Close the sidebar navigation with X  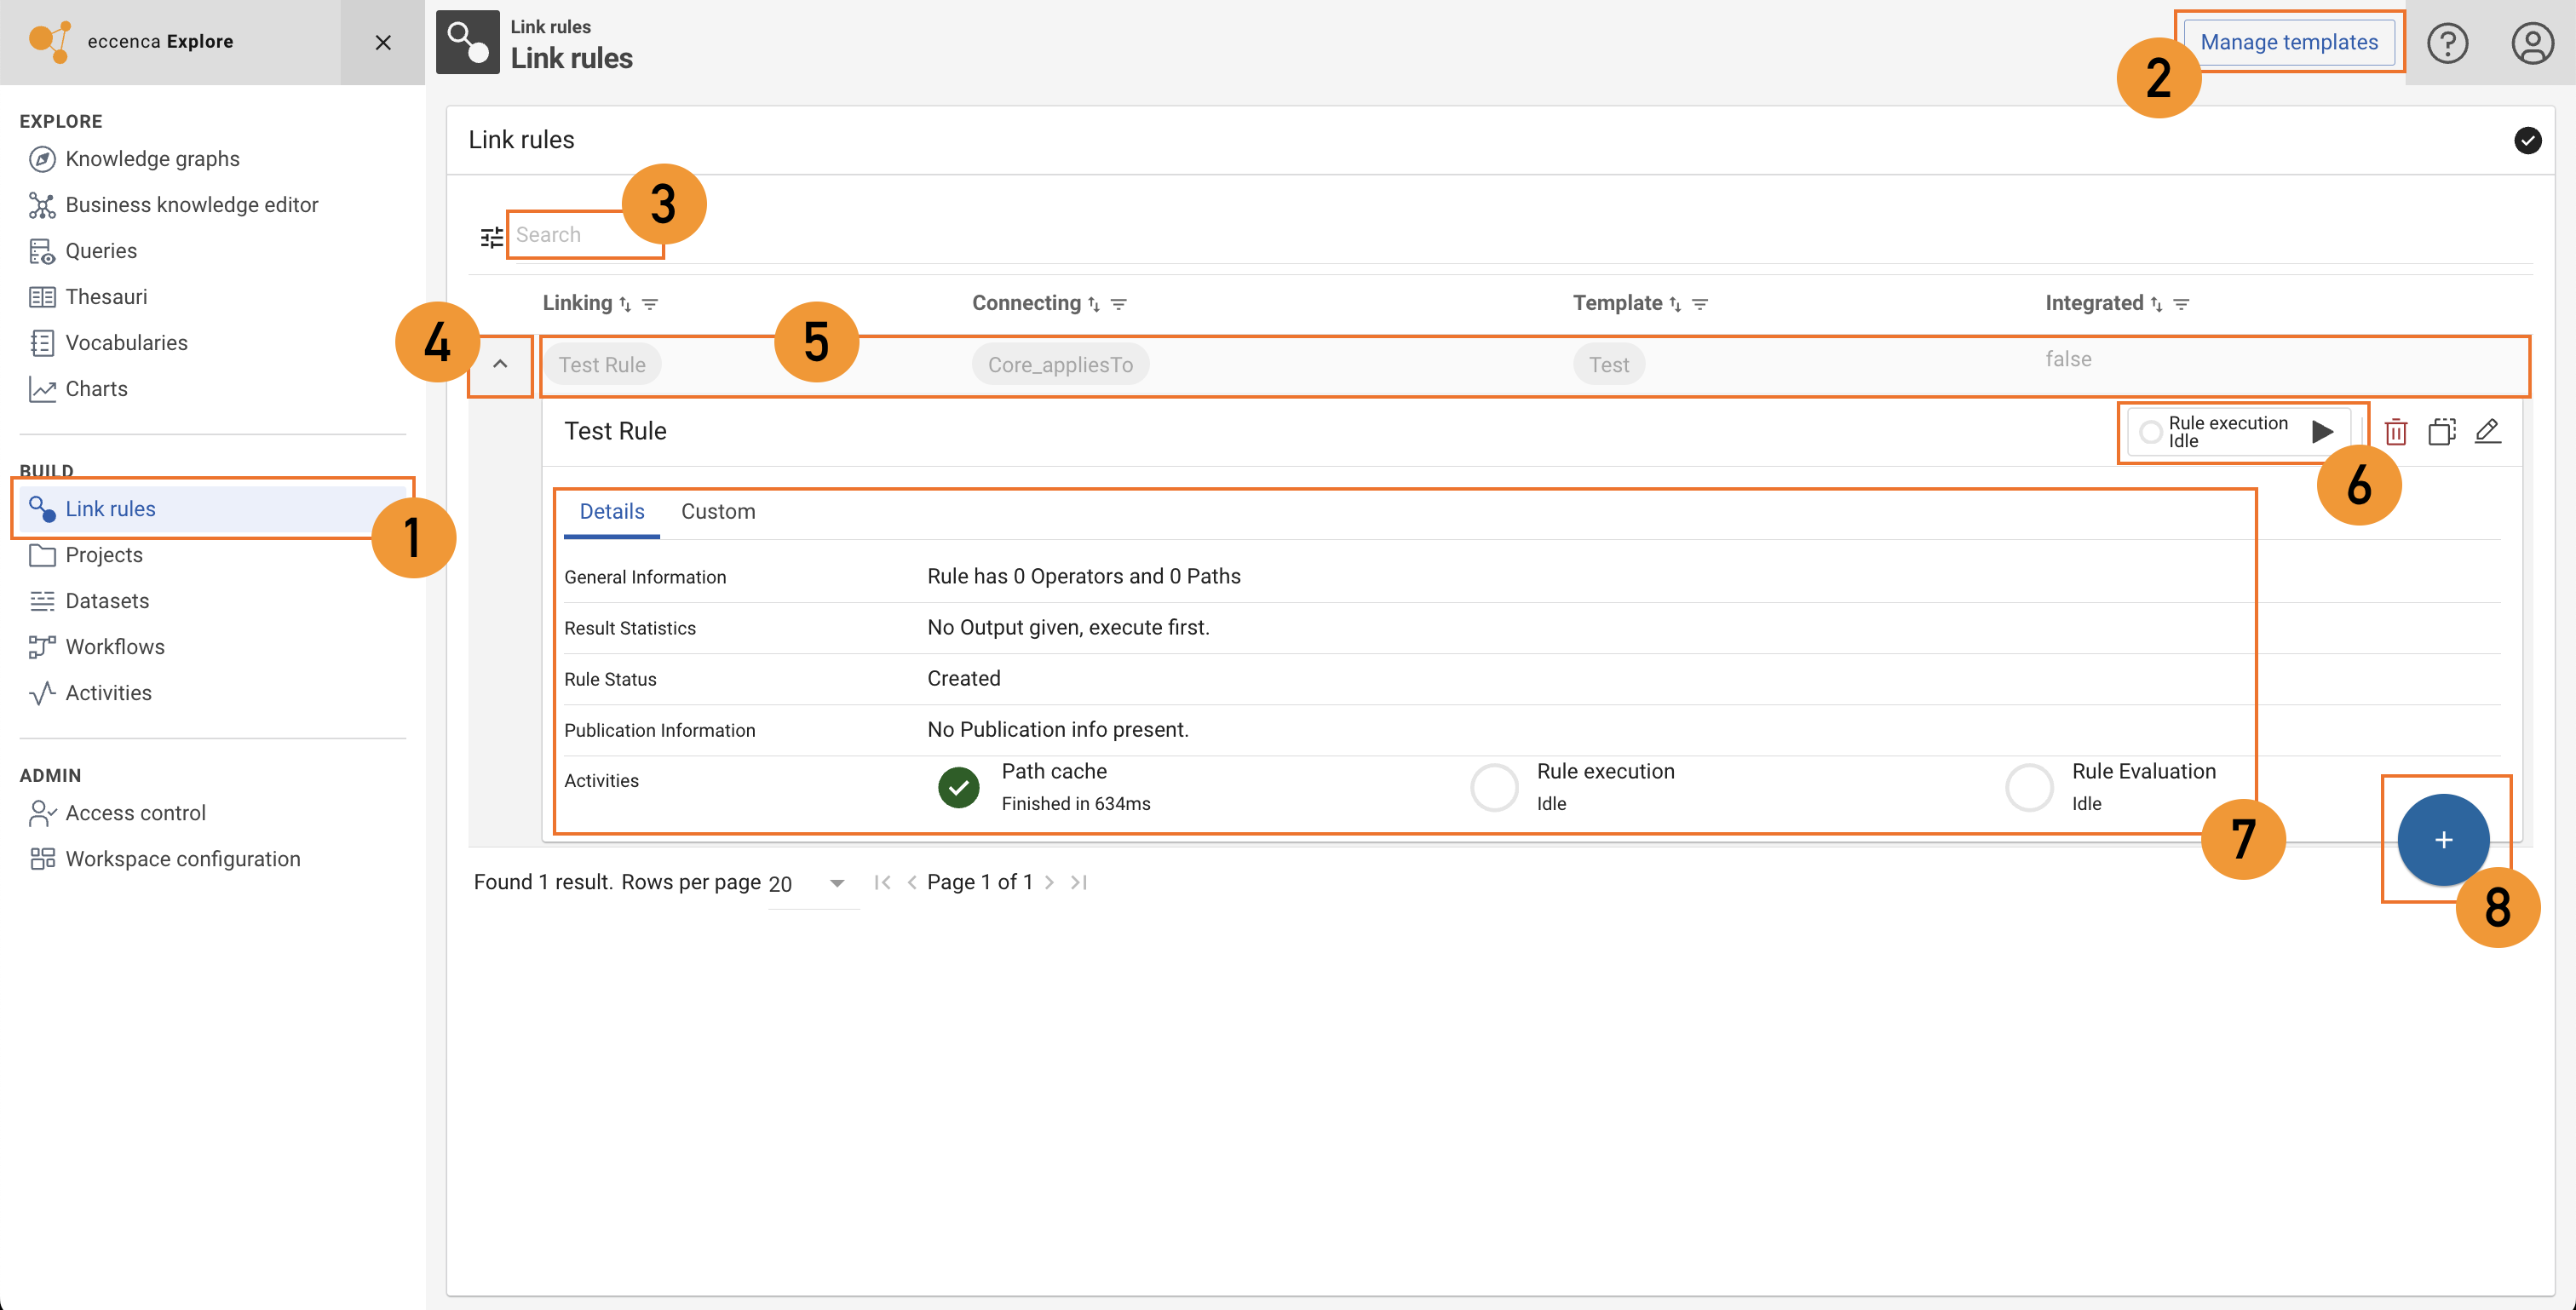383,42
